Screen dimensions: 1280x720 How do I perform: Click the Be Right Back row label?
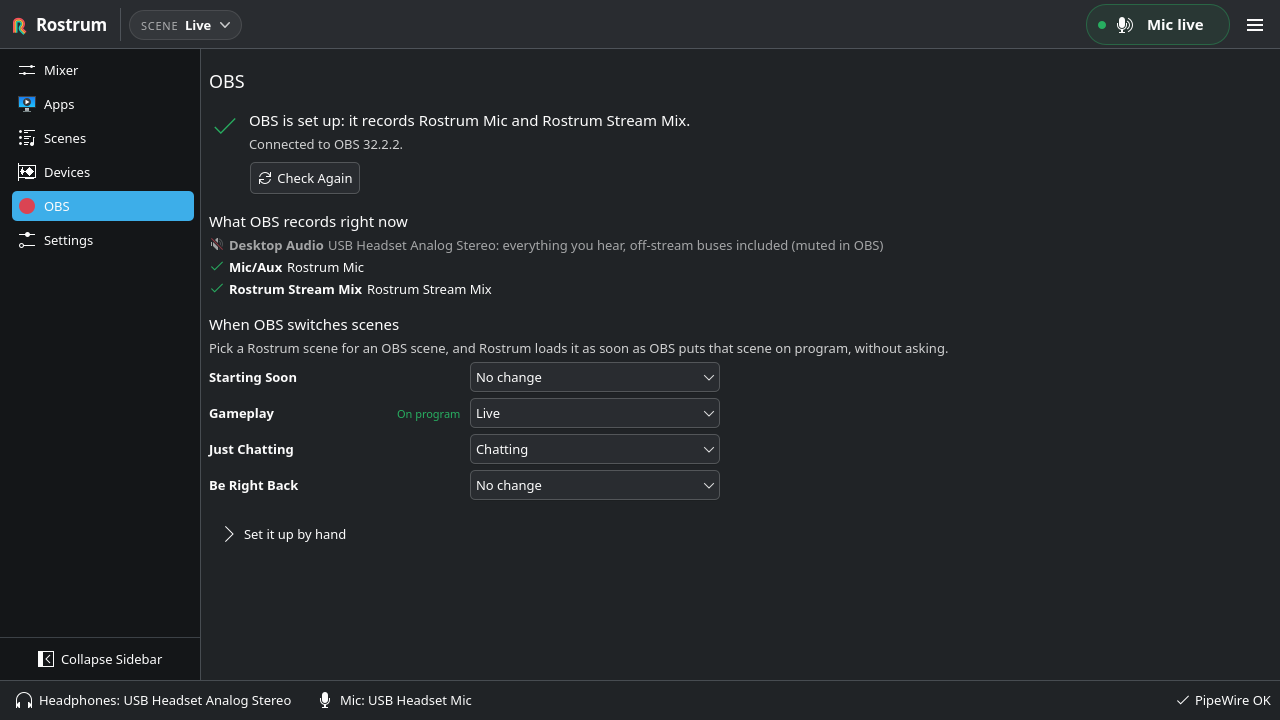click(254, 485)
